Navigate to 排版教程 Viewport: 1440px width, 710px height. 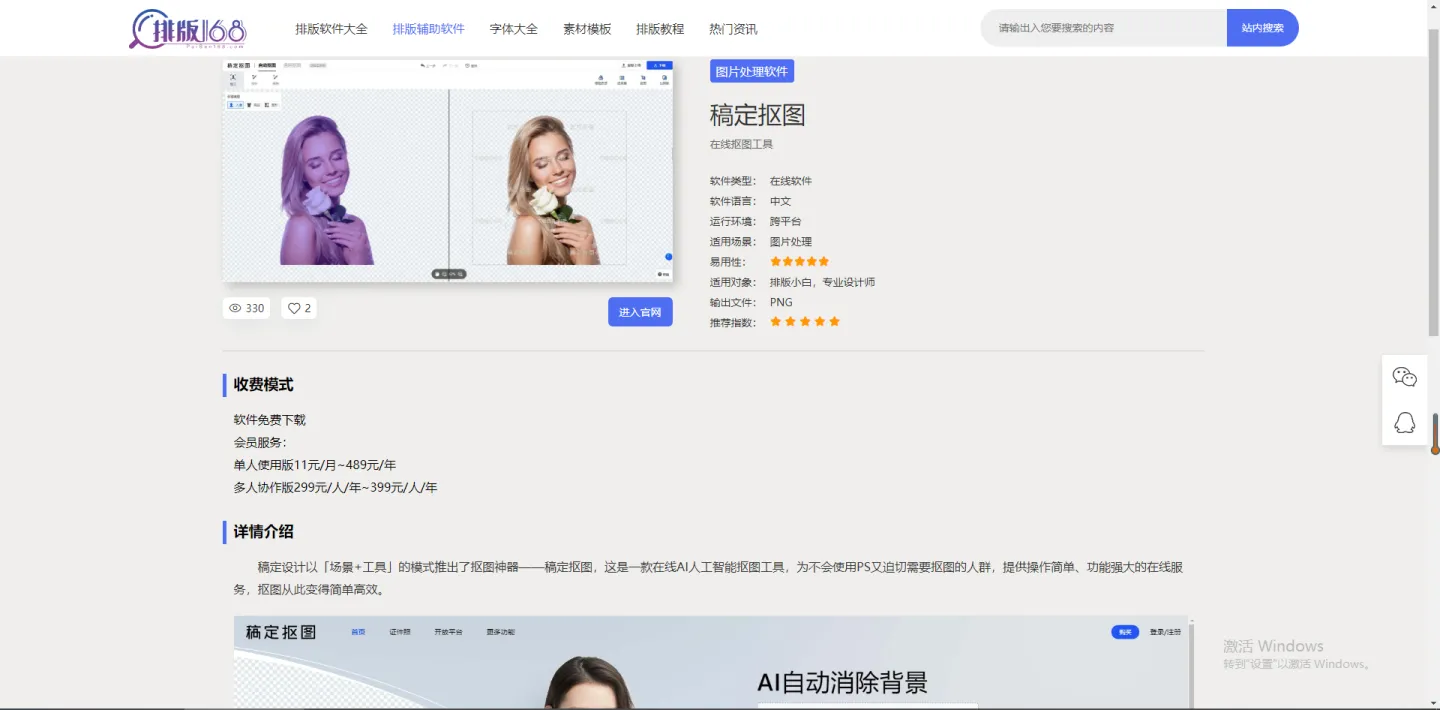pyautogui.click(x=660, y=29)
